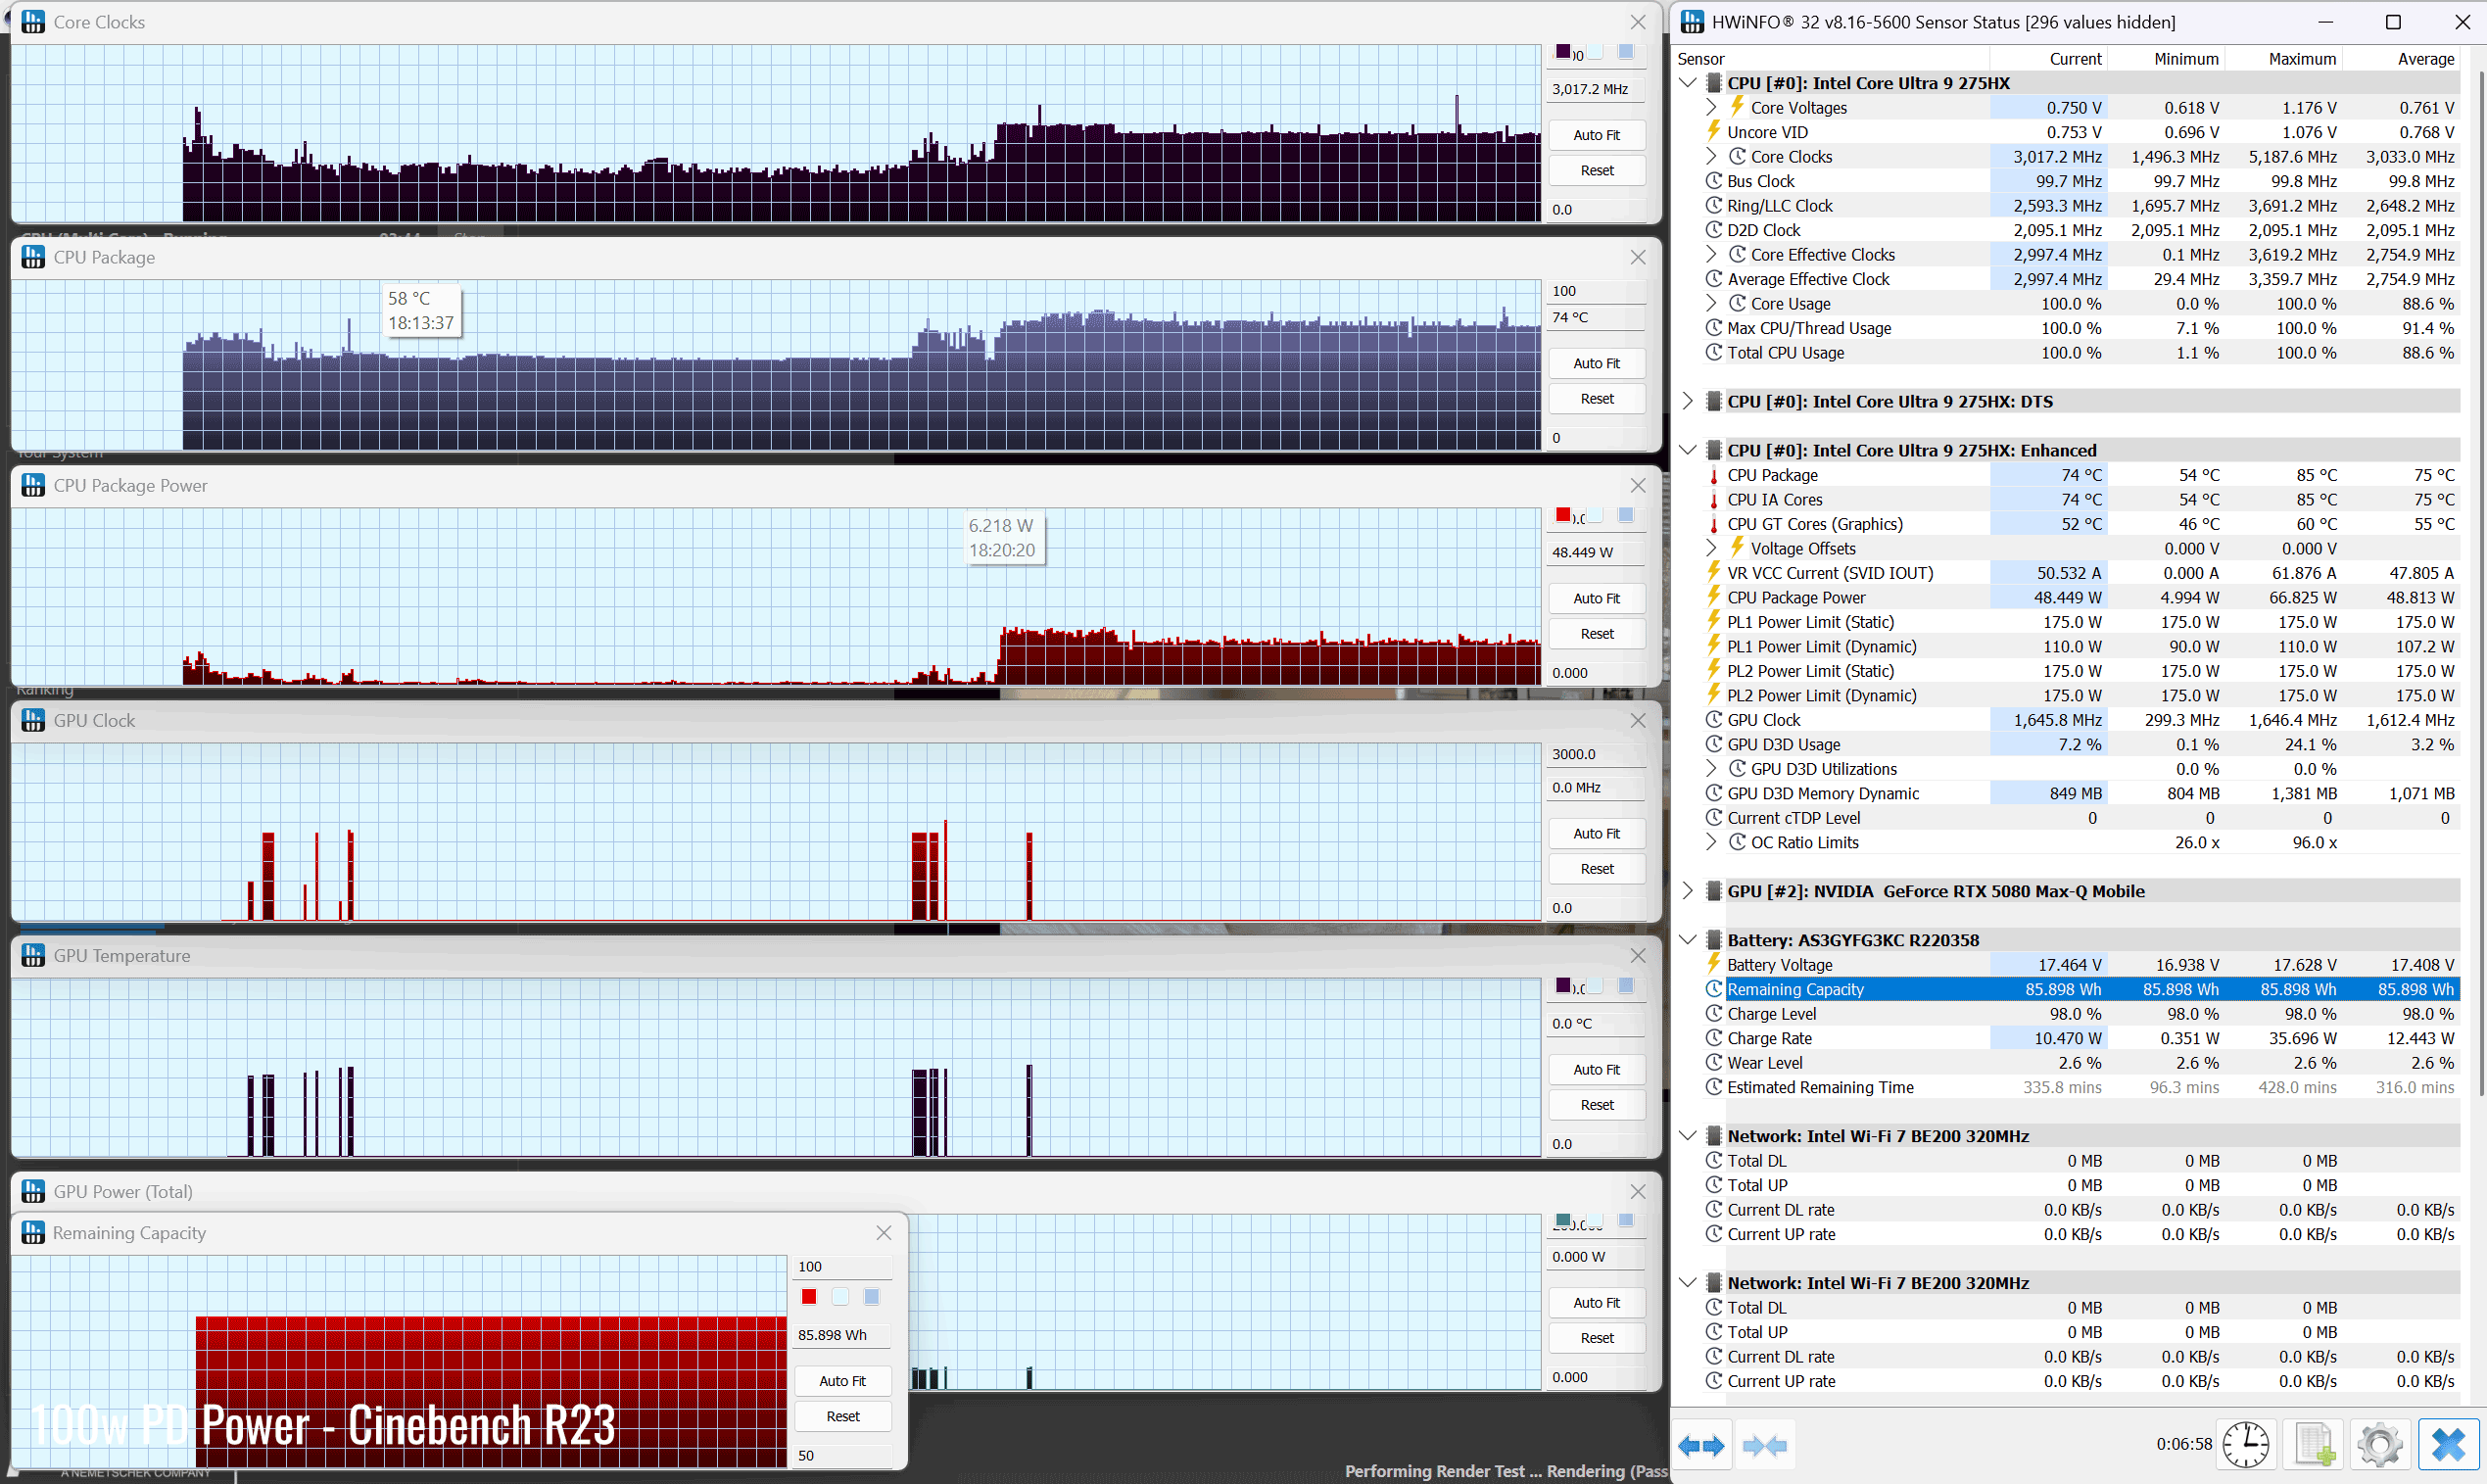Expand the Core Effective Clocks row
The width and height of the screenshot is (2487, 1484).
[1712, 254]
